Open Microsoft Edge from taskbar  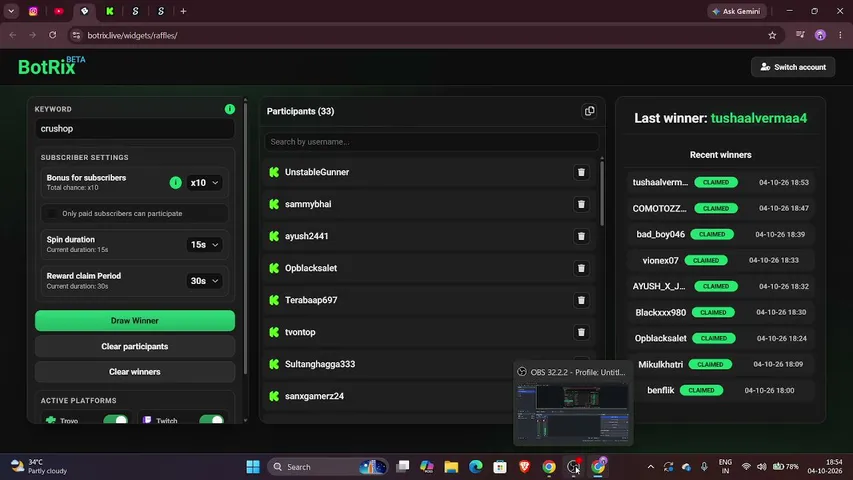(475, 466)
